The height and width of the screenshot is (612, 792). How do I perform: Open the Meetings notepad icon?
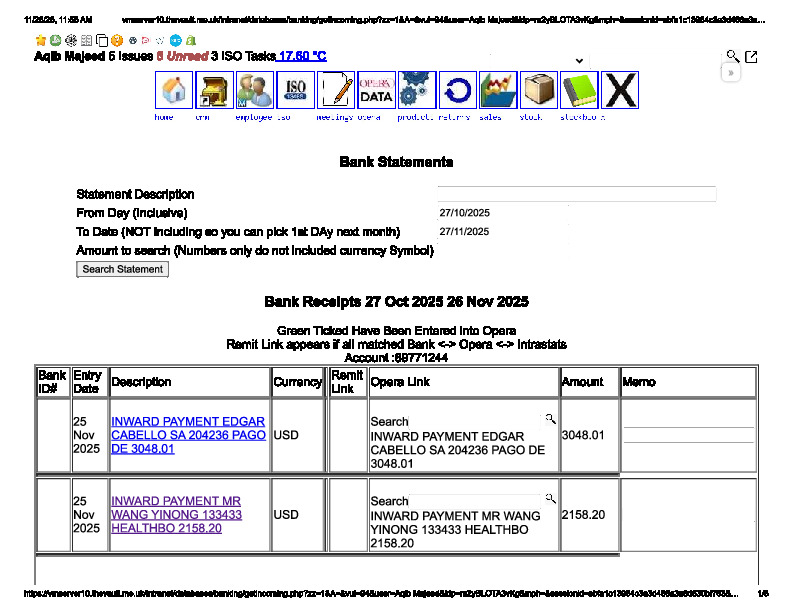336,90
